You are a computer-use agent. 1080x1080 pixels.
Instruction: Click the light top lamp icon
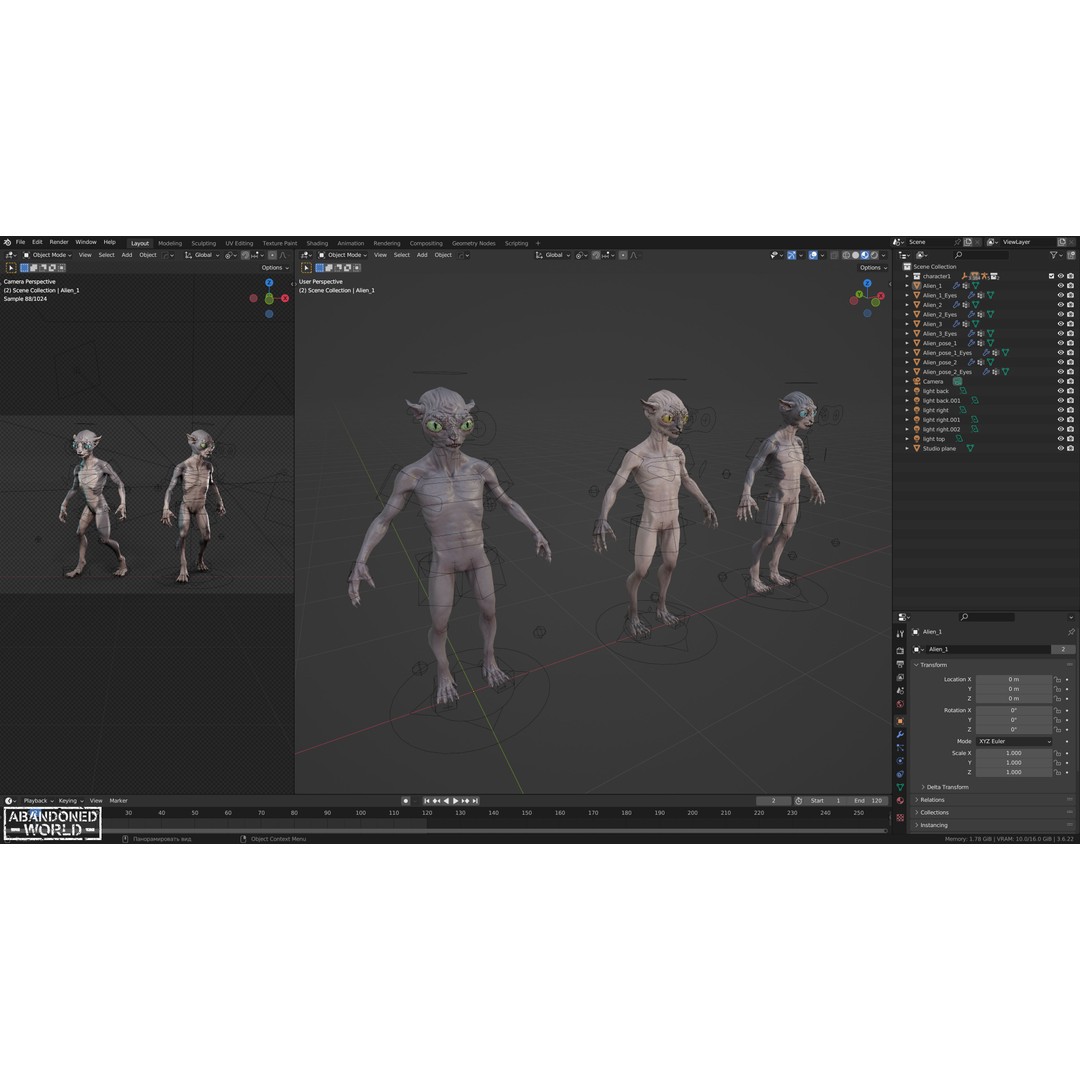tap(917, 439)
